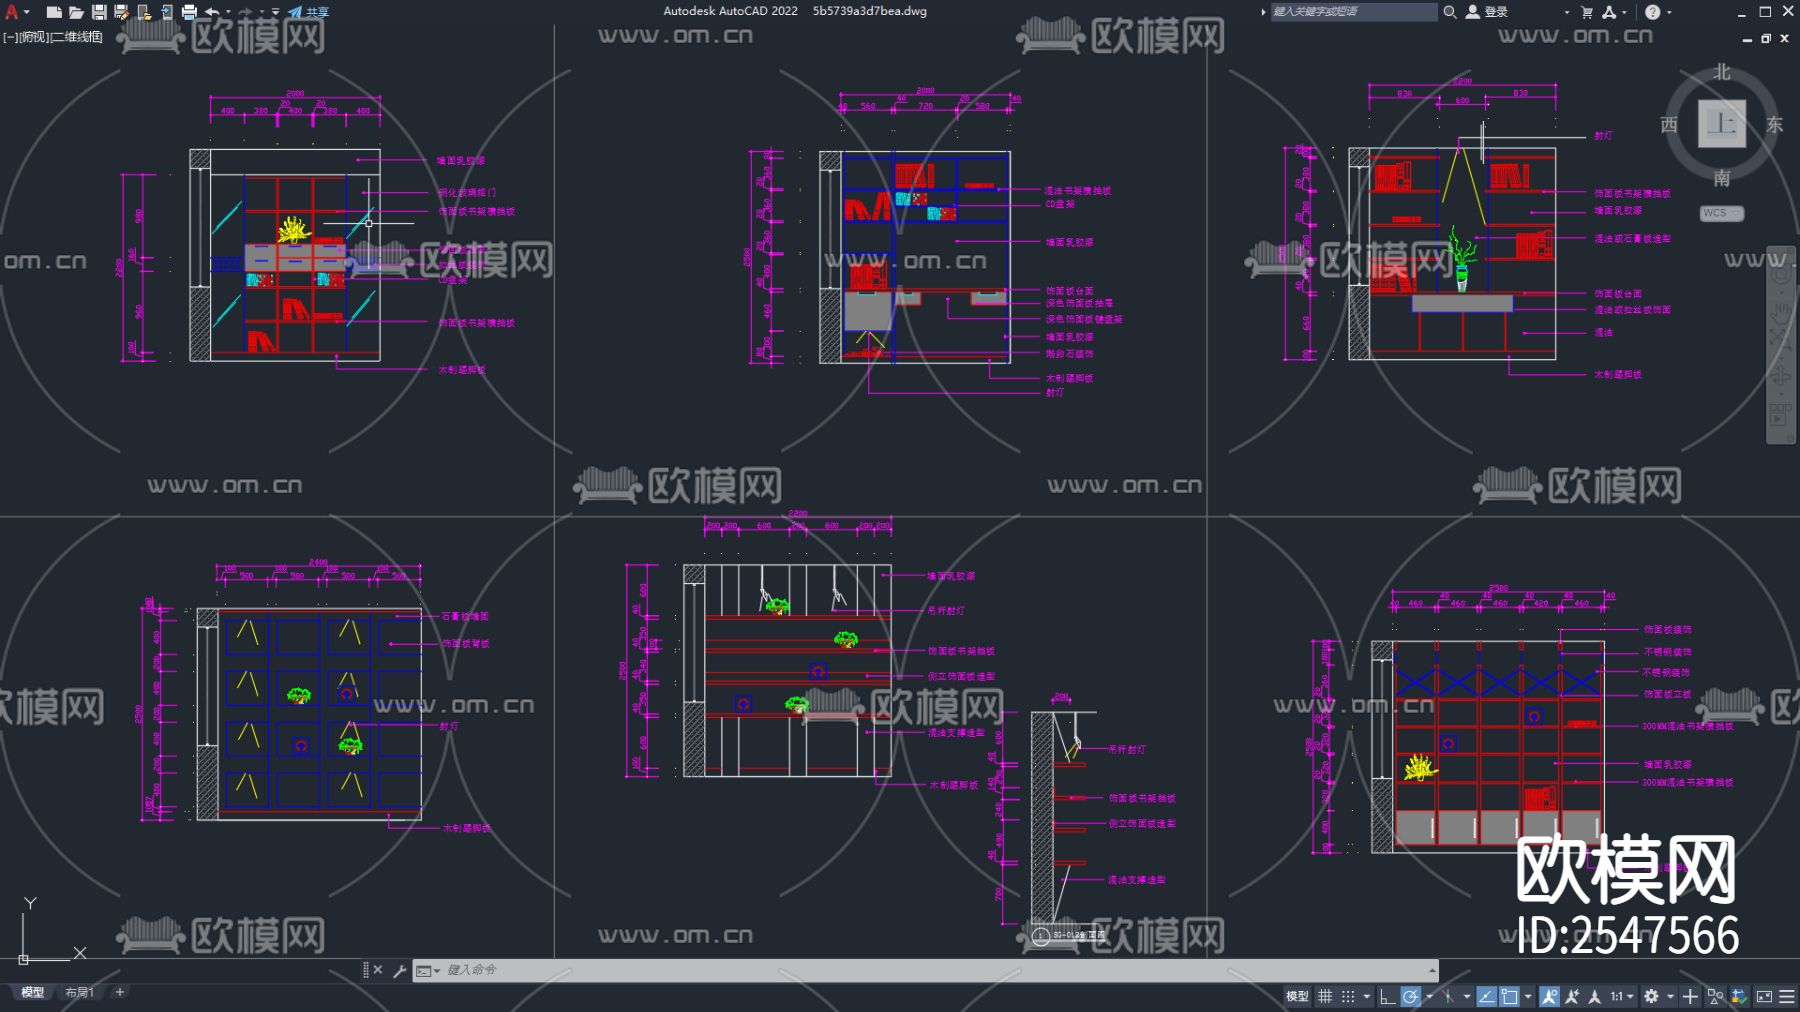Switch to the 模型 model tab
The image size is (1800, 1012).
[33, 993]
